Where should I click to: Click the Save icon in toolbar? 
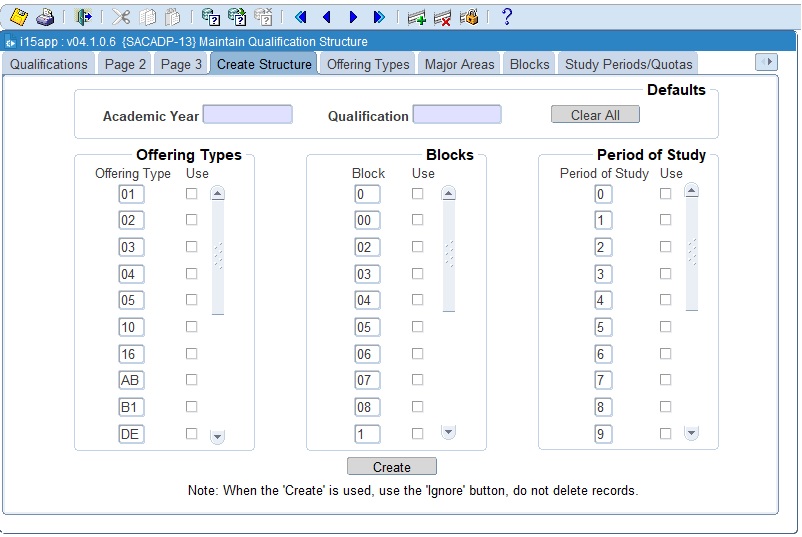pos(19,16)
